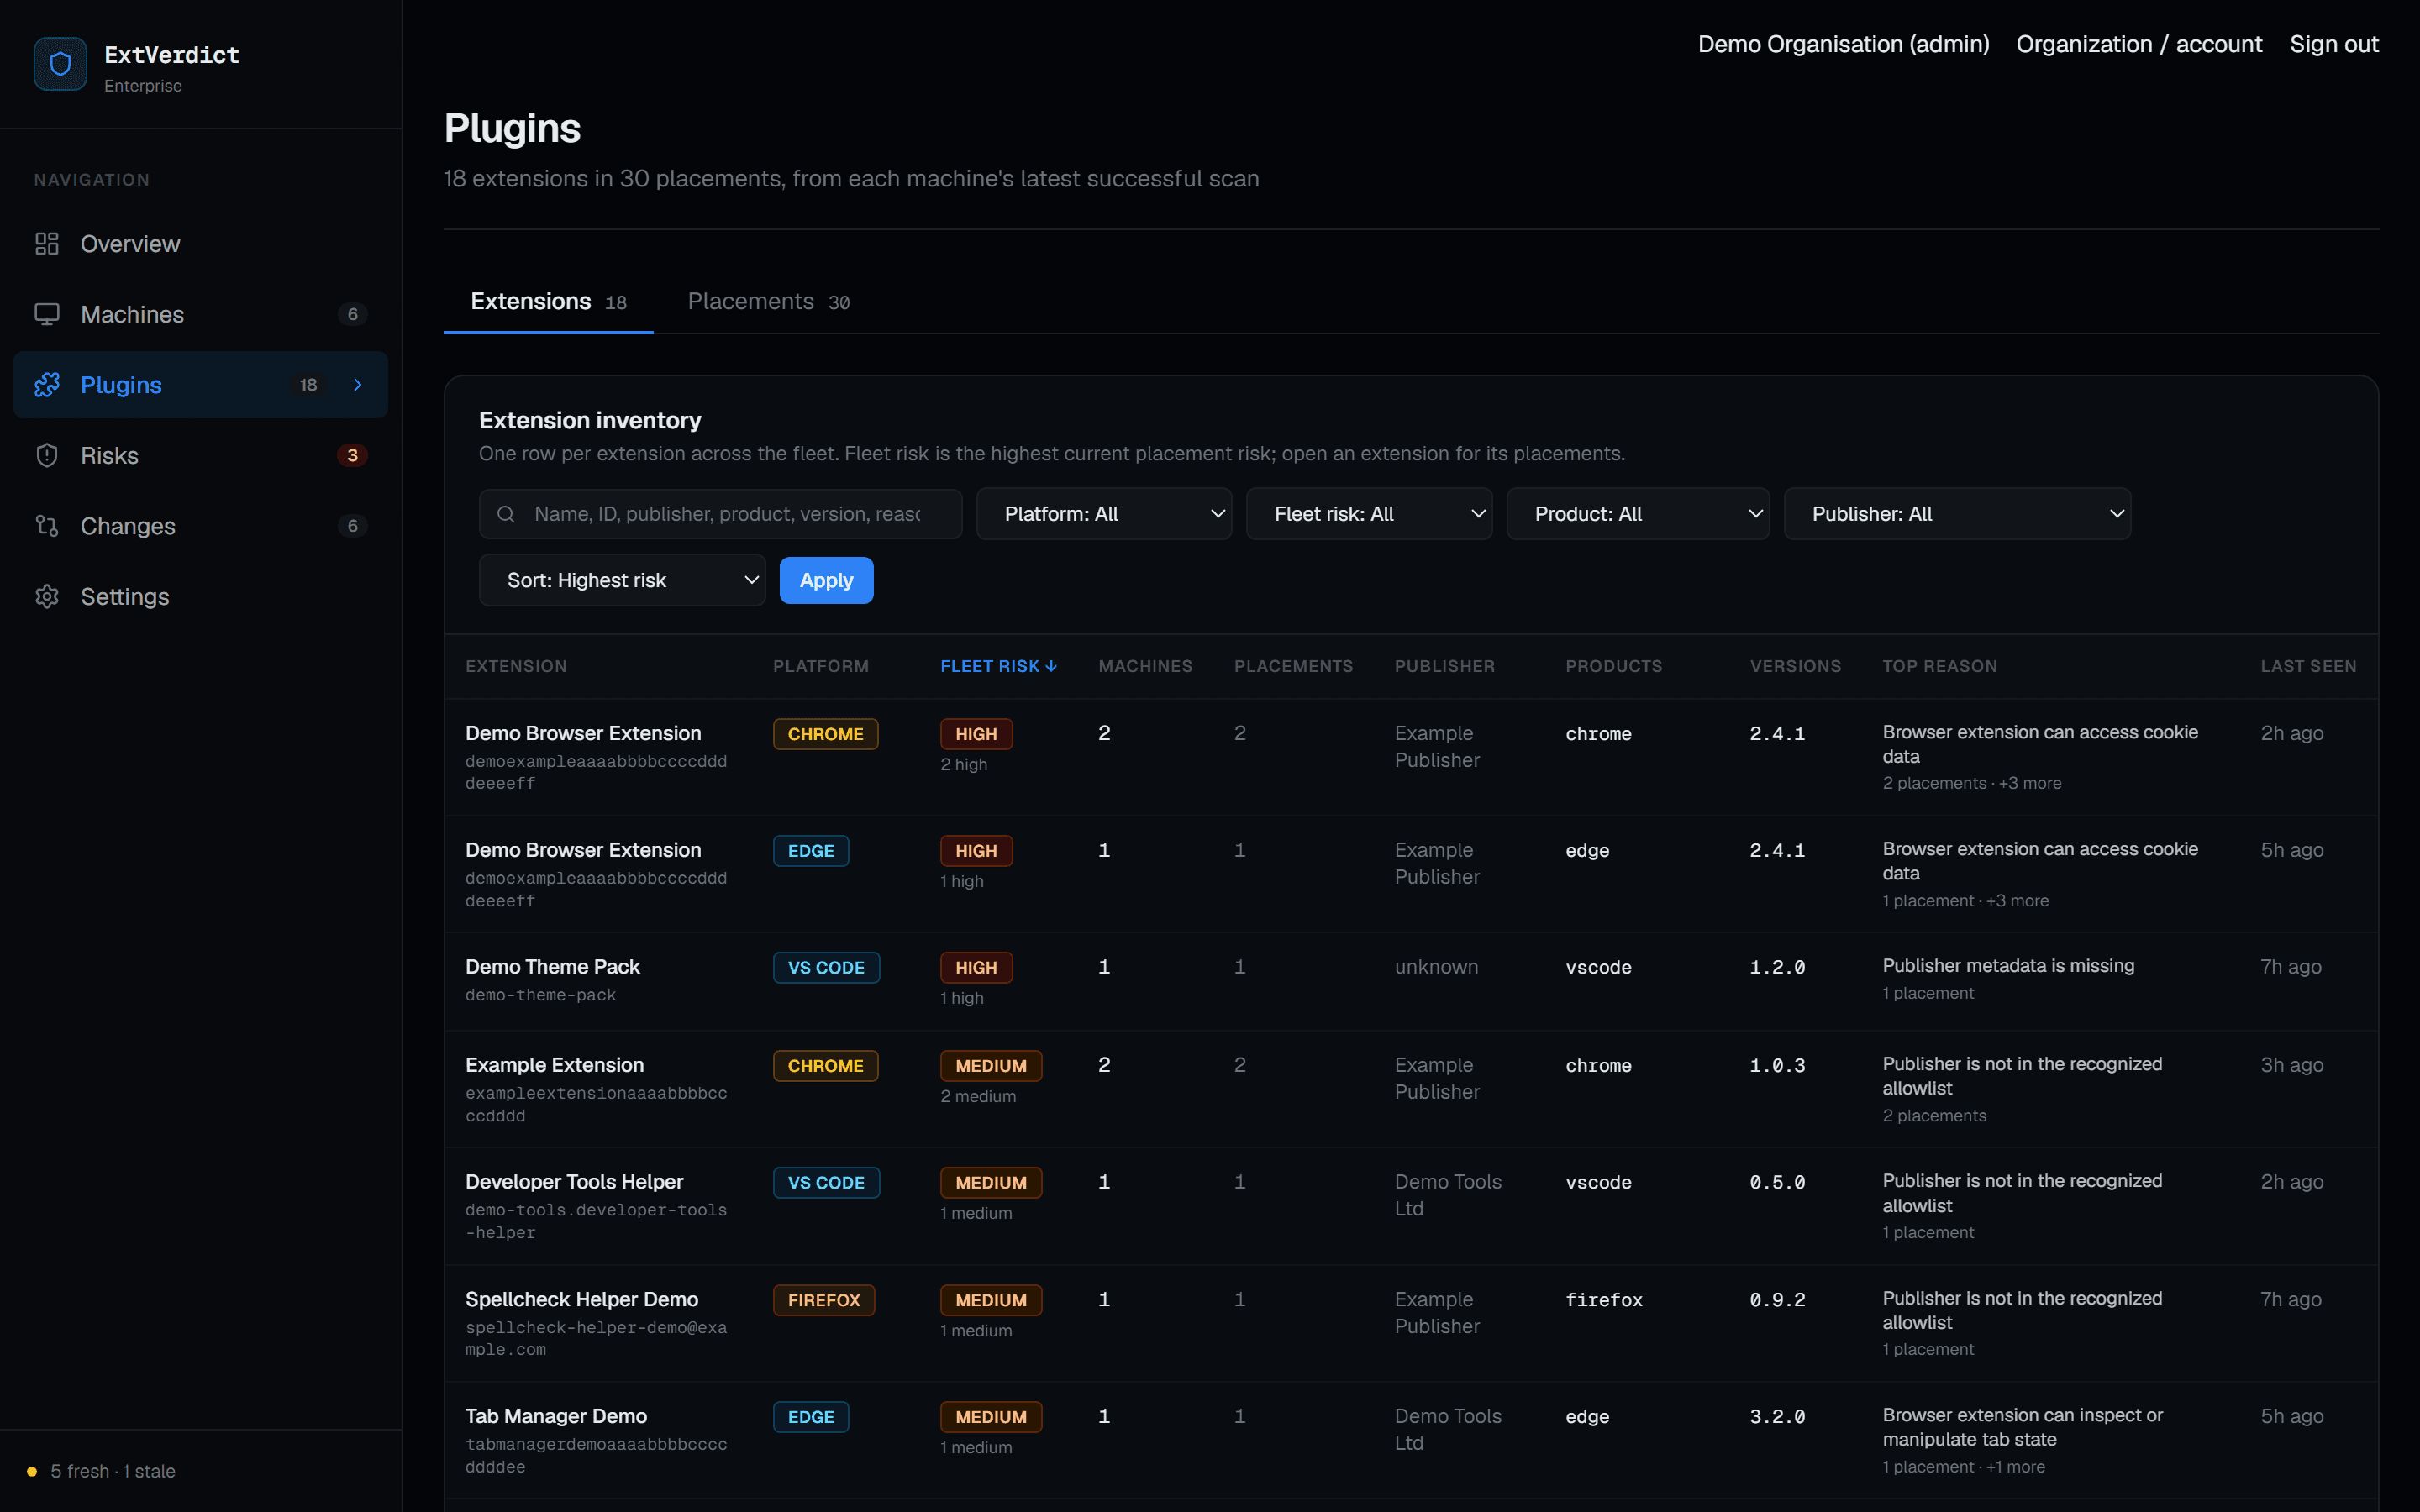Switch to the Extensions tab
The width and height of the screenshot is (2420, 1512).
tap(548, 302)
